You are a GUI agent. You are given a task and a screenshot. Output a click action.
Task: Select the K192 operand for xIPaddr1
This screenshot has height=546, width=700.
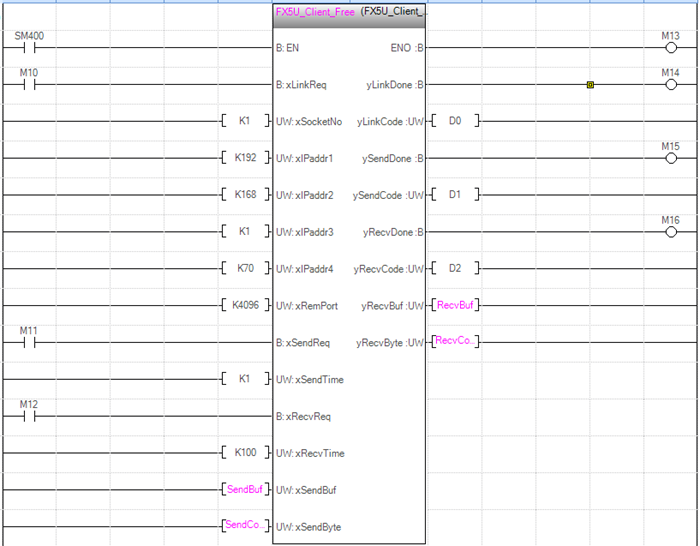coord(245,158)
